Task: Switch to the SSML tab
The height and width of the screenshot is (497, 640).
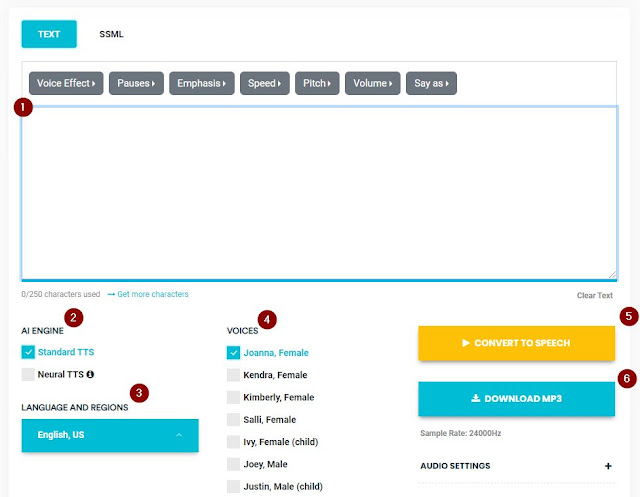Action: pos(111,34)
